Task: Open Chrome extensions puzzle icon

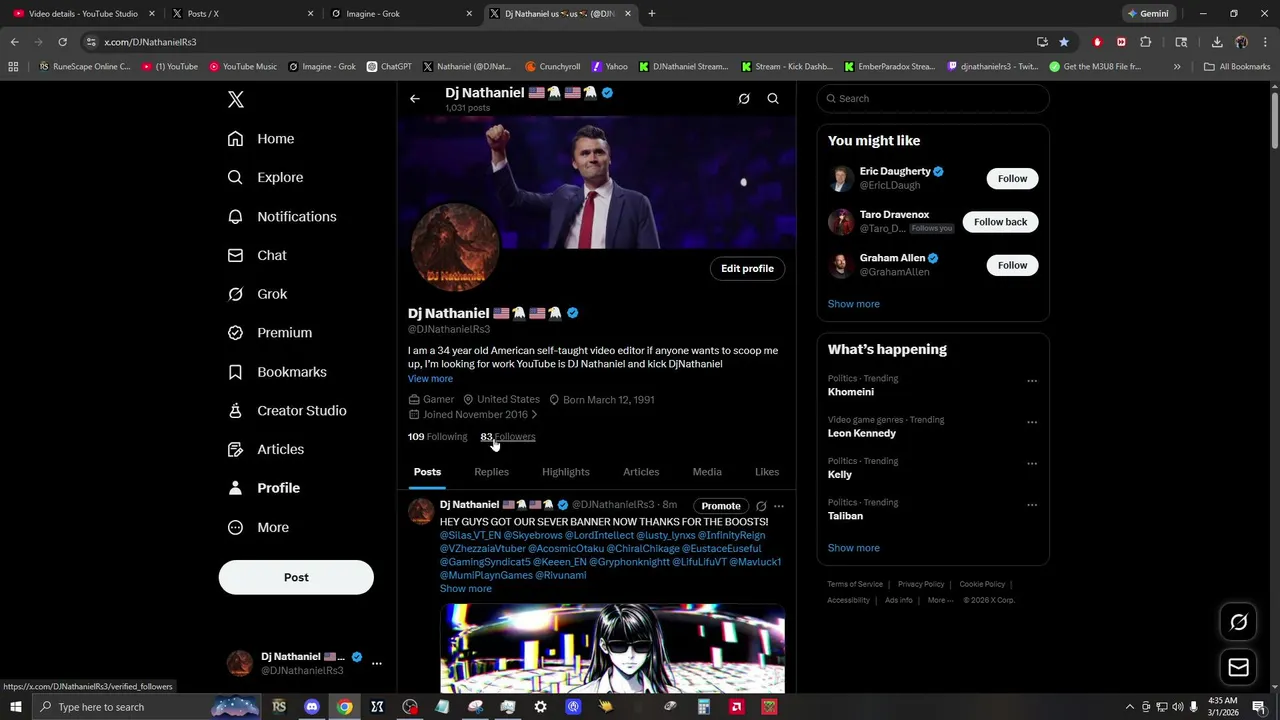Action: (1145, 42)
